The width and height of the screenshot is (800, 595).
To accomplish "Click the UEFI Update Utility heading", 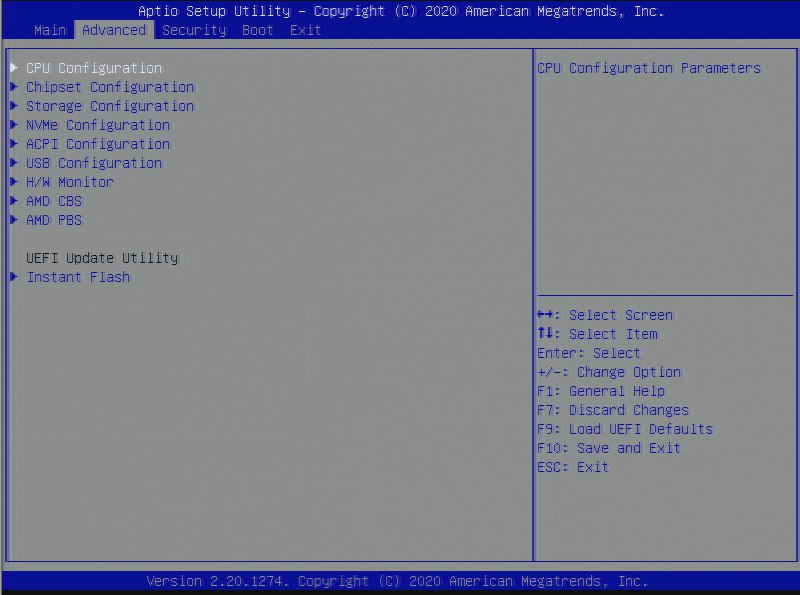I will [102, 258].
